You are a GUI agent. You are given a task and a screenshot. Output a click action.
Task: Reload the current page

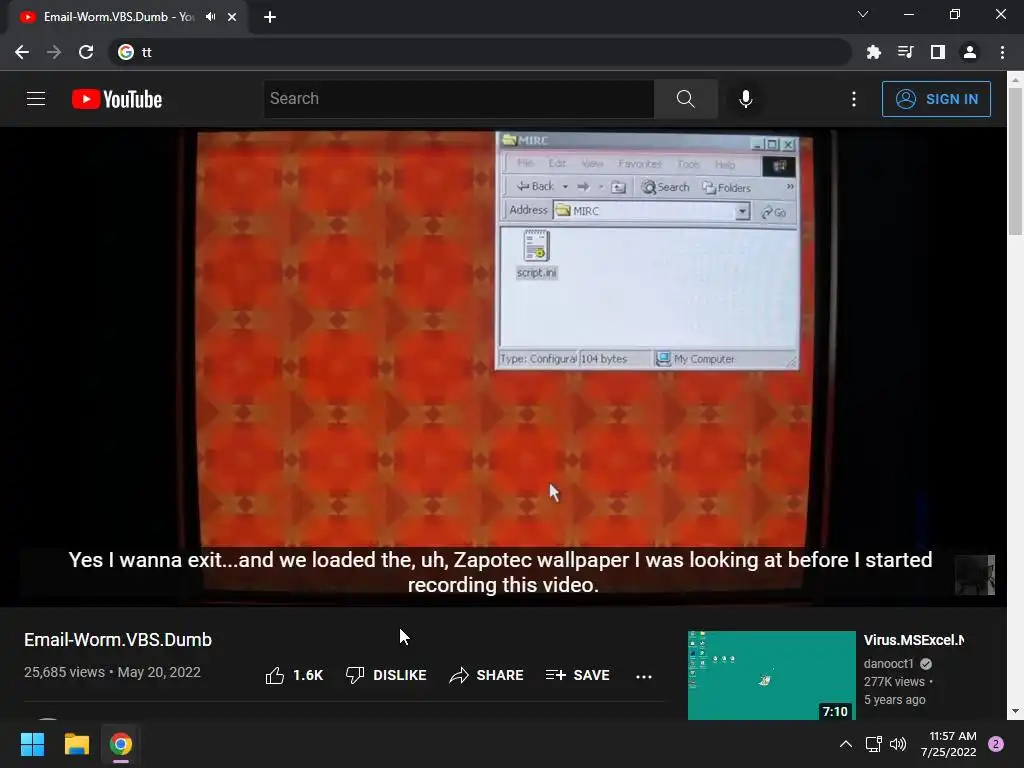[86, 52]
